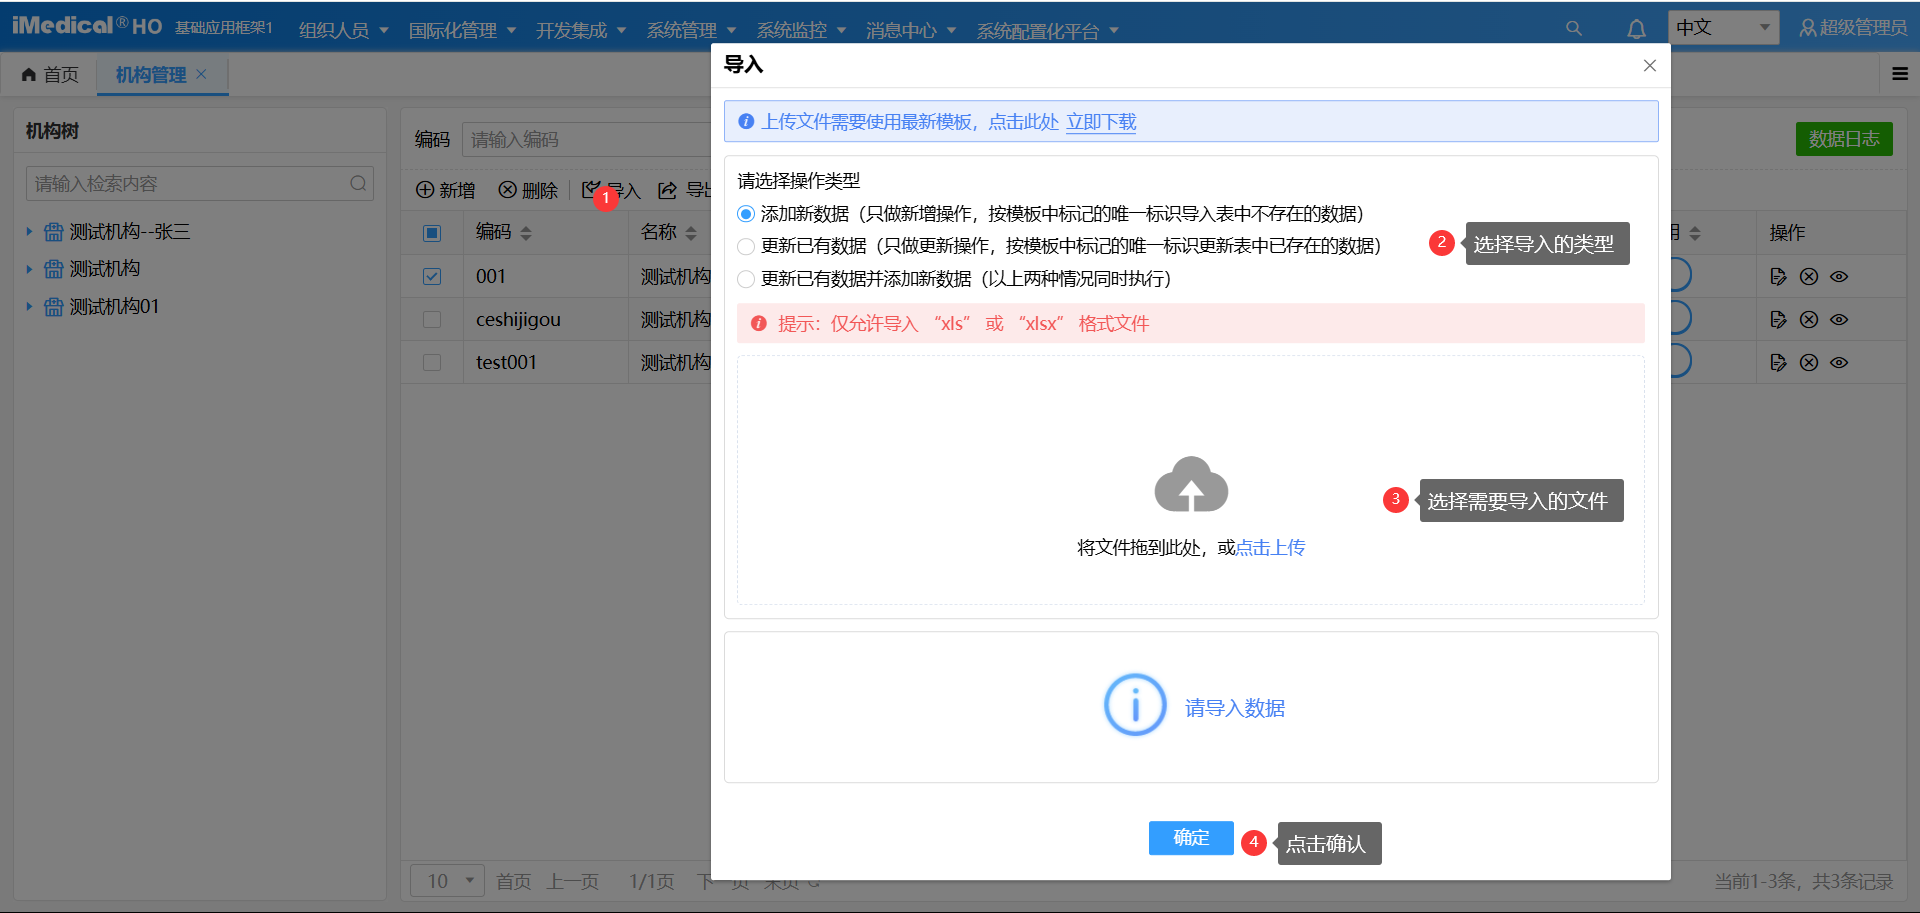Click the 立即下载 template download link
The image size is (1920, 913).
[x=1100, y=121]
